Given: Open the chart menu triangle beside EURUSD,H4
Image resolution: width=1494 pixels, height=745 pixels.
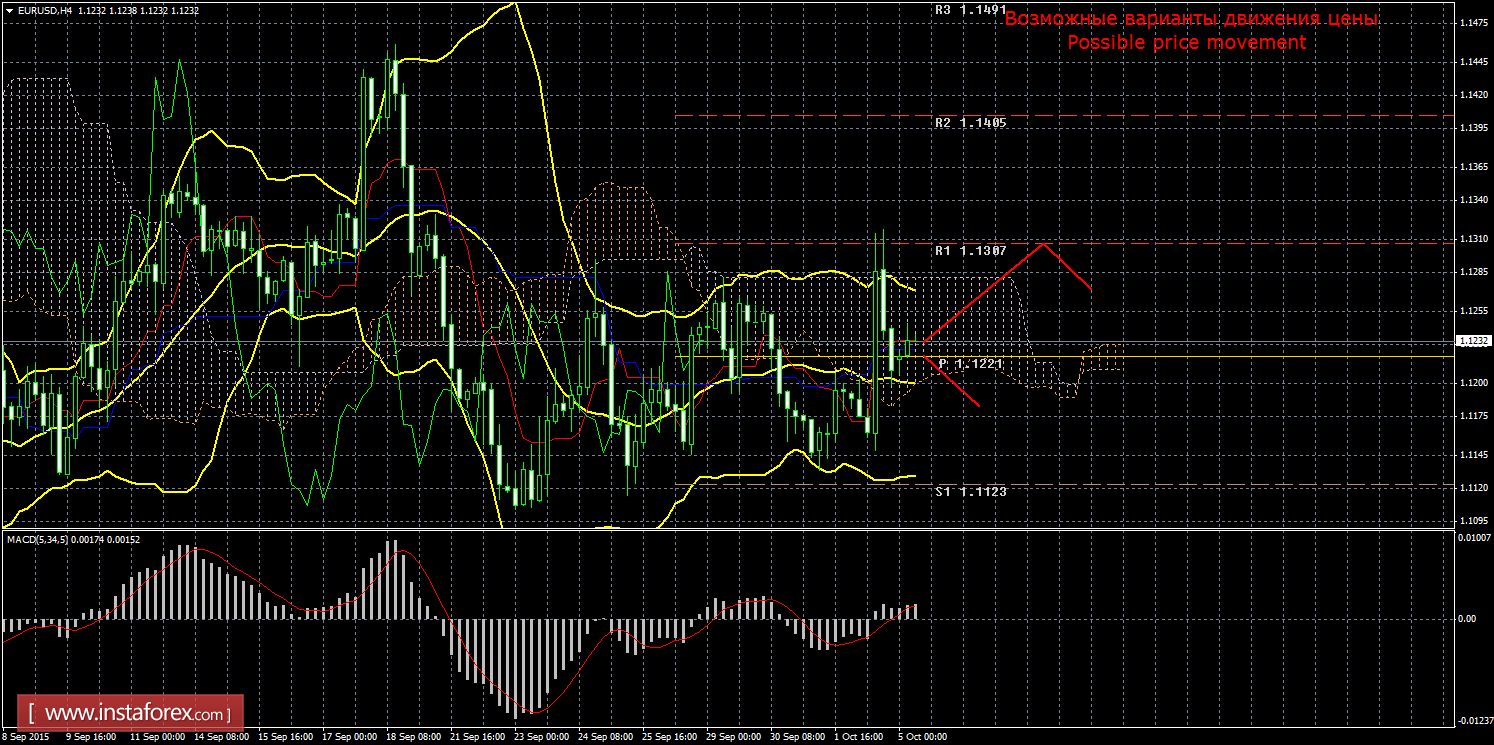Looking at the screenshot, I should pos(8,9).
